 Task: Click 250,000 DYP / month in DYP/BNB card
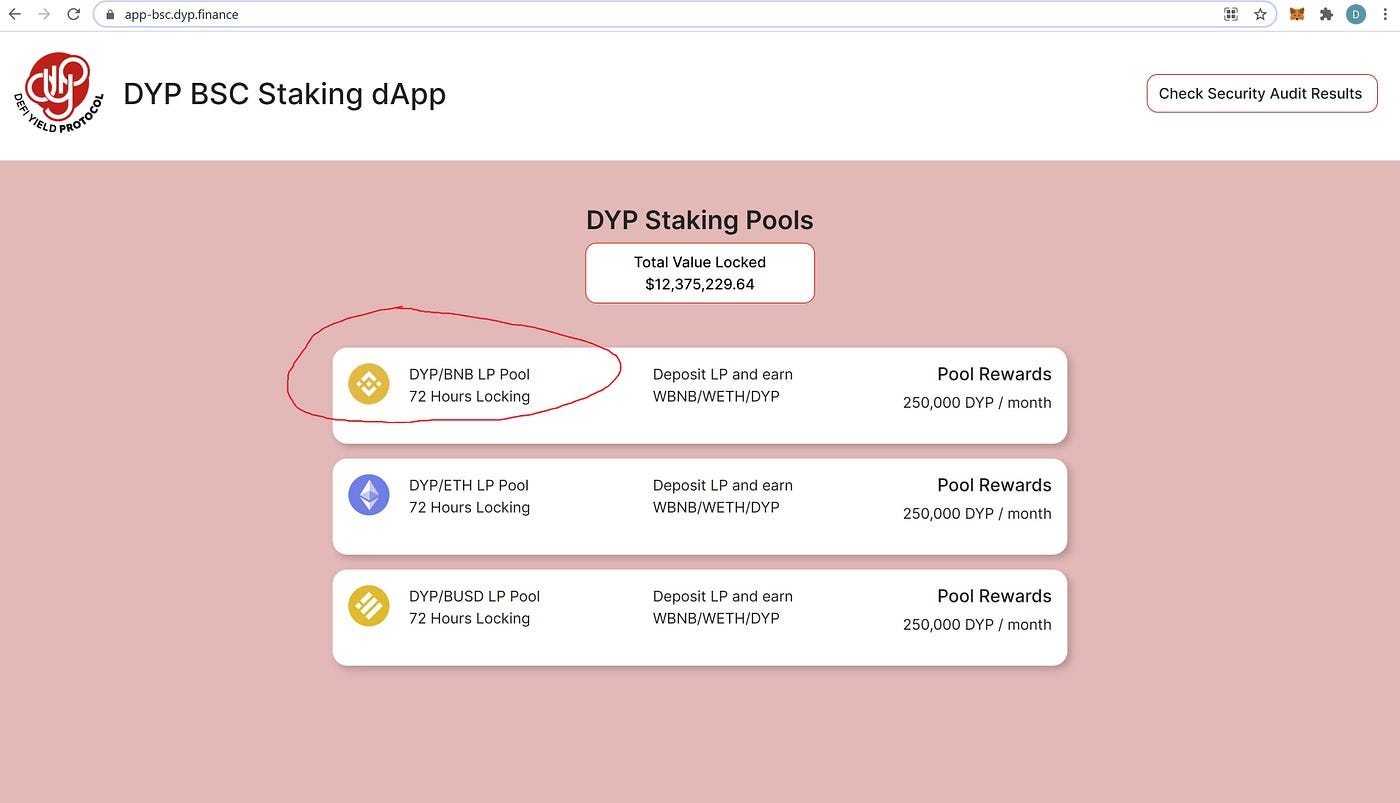click(x=977, y=402)
